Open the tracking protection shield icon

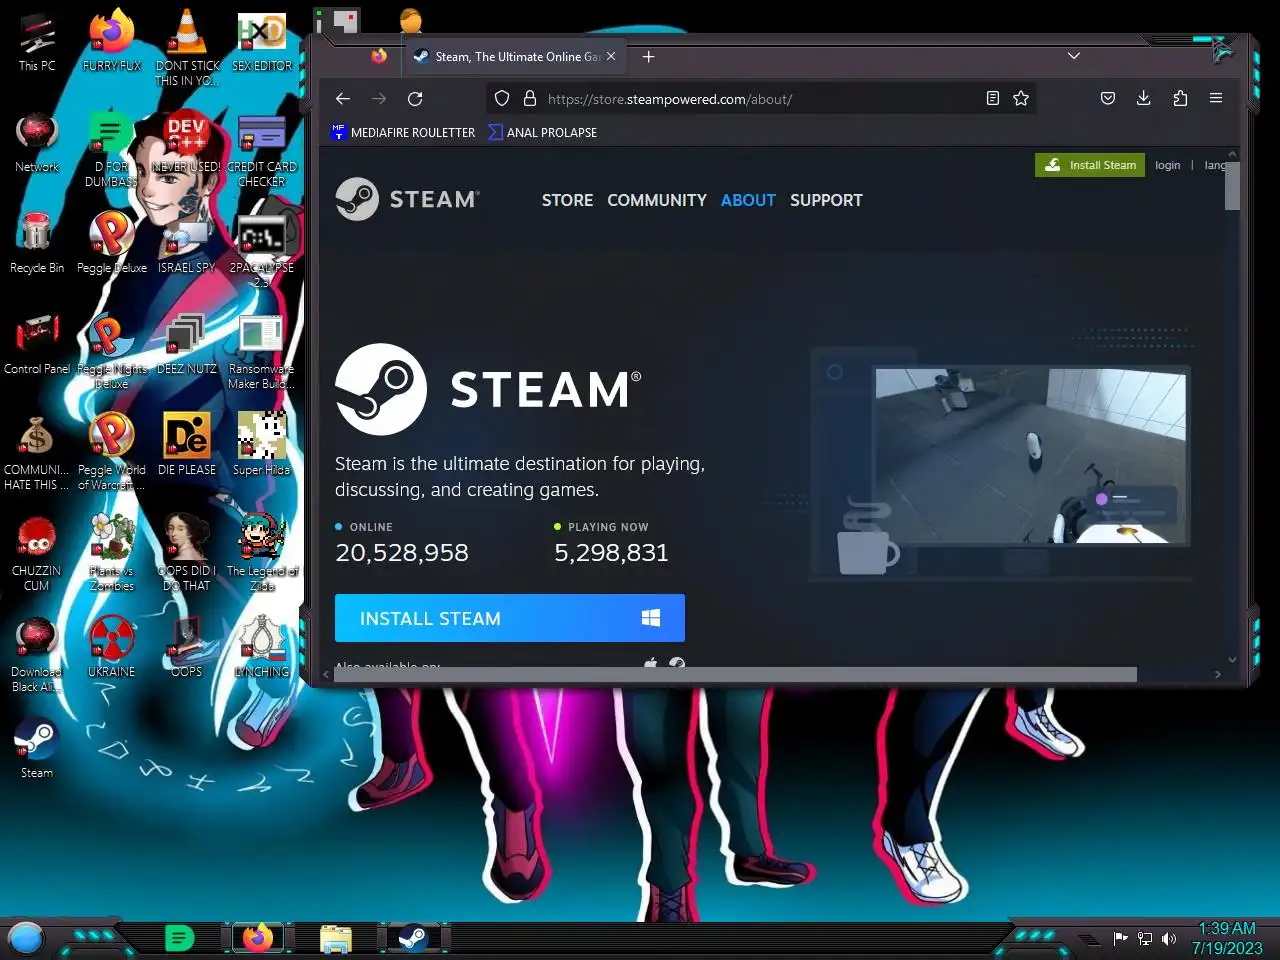(x=502, y=98)
